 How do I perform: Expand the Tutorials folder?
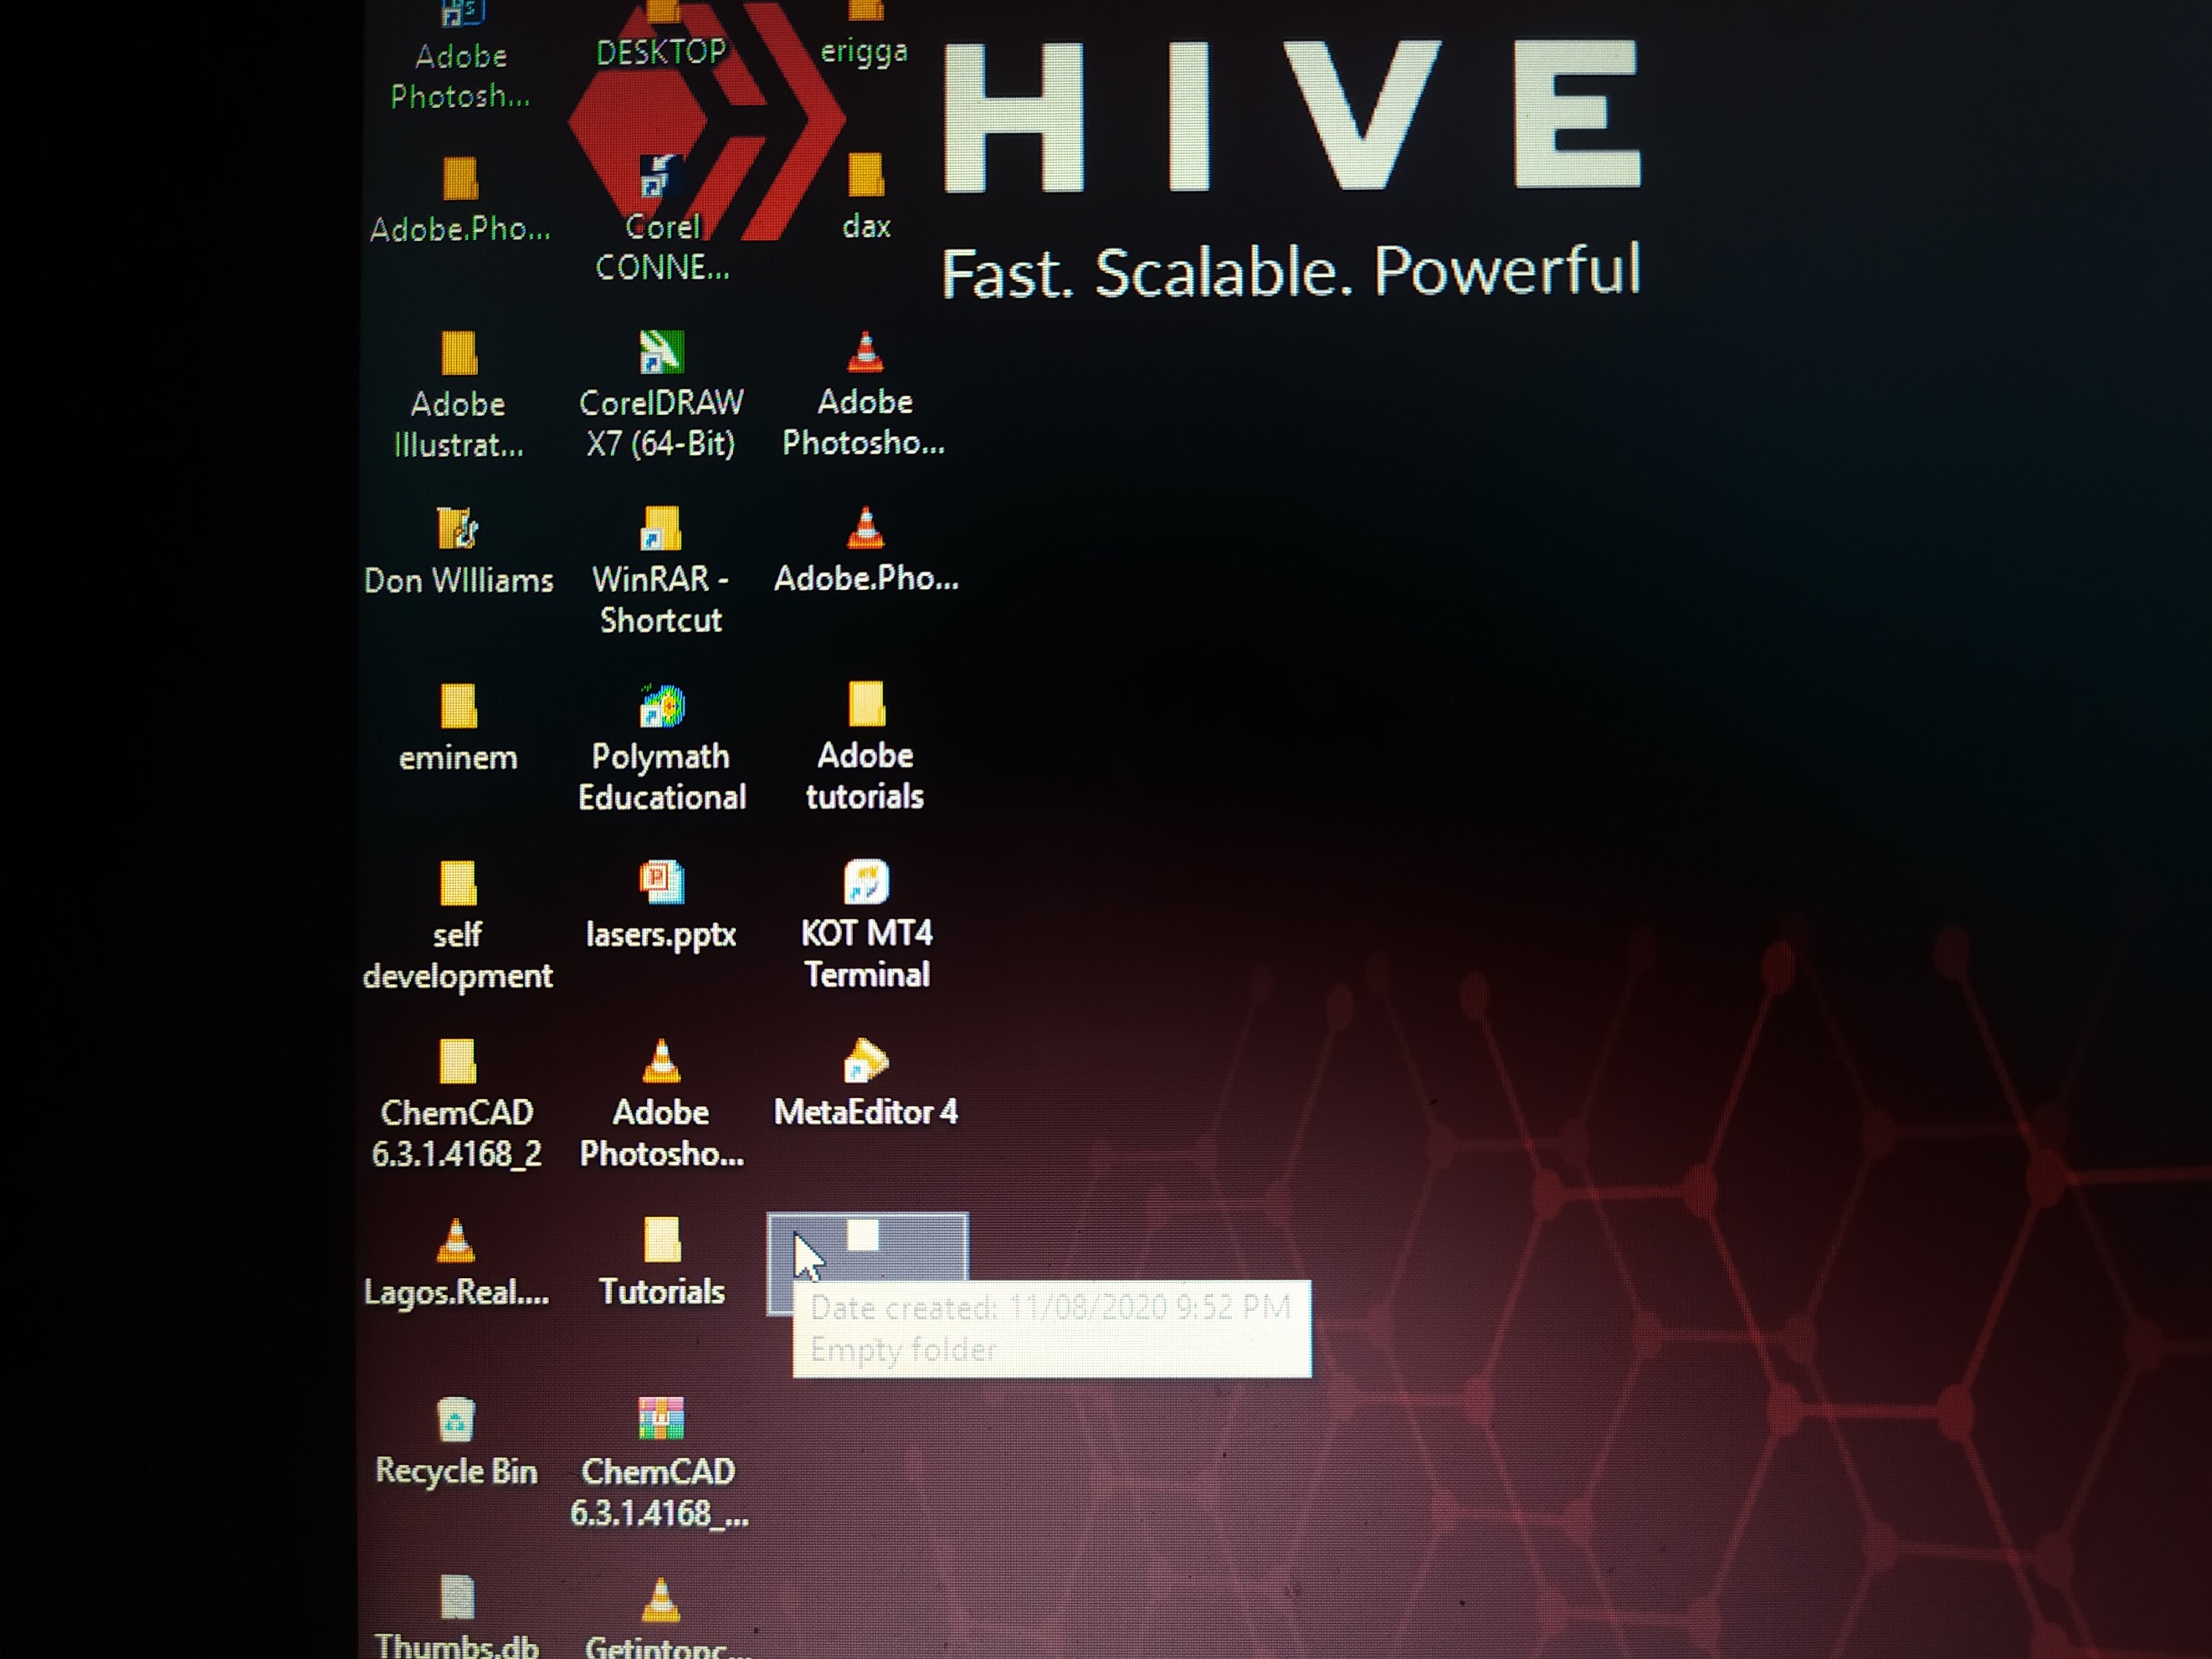(x=660, y=1239)
